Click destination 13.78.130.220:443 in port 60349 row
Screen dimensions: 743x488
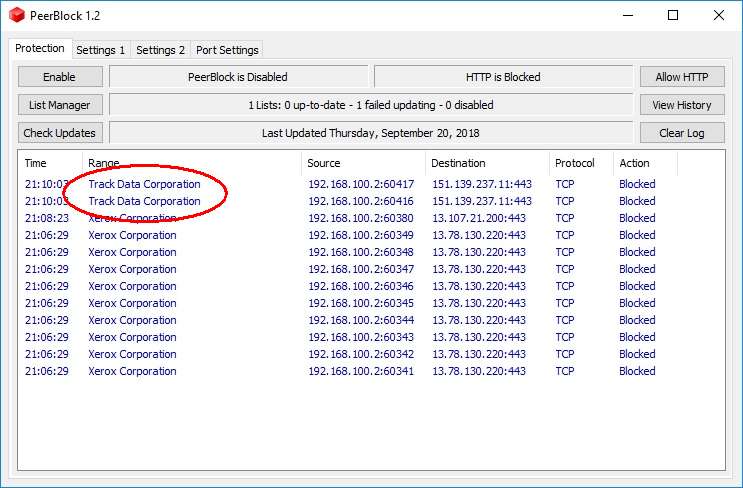479,235
